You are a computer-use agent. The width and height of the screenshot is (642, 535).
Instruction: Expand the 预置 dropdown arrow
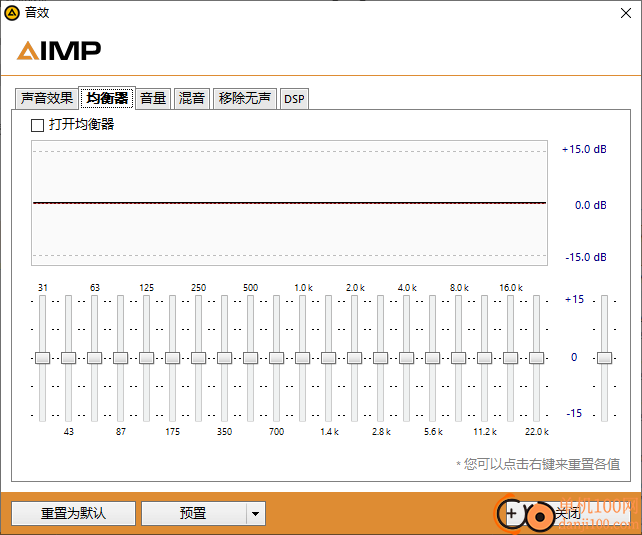(255, 513)
